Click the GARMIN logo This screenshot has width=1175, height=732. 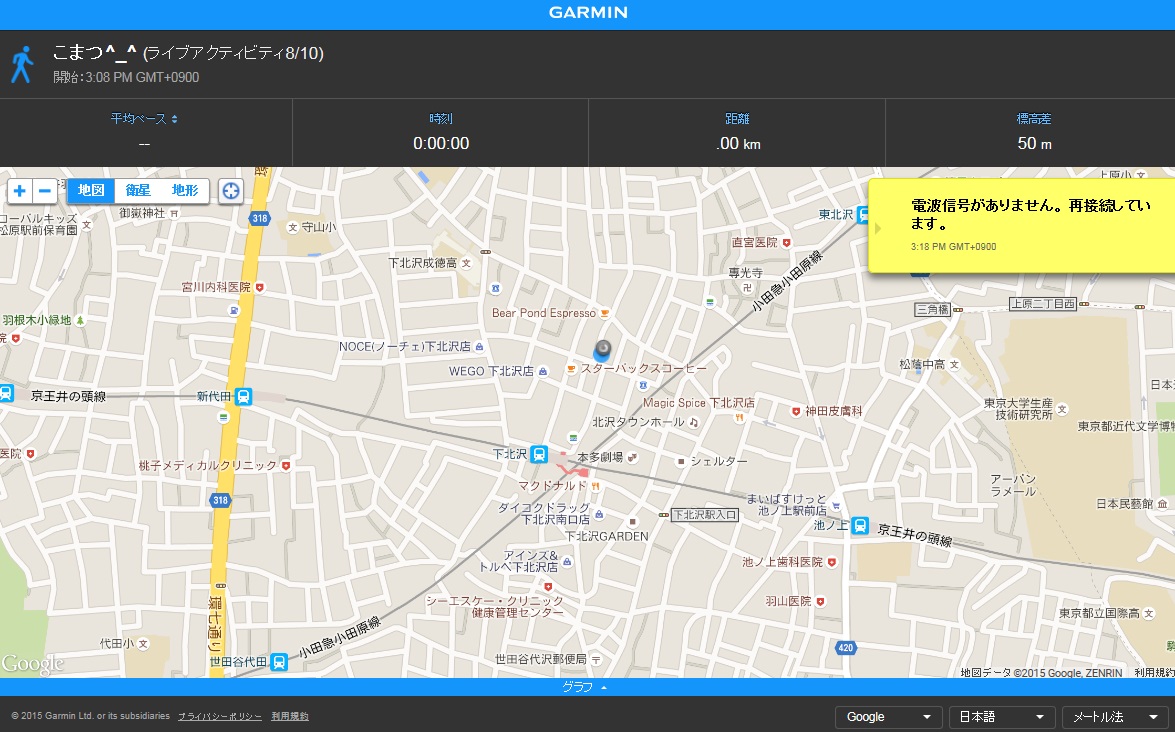588,13
